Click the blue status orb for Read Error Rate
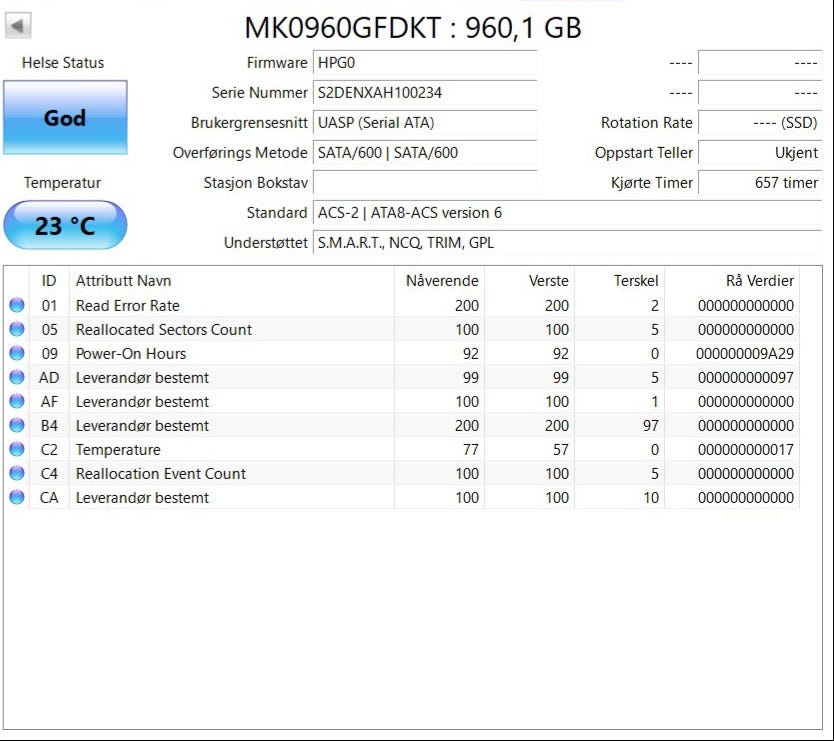The width and height of the screenshot is (834, 741). (17, 305)
